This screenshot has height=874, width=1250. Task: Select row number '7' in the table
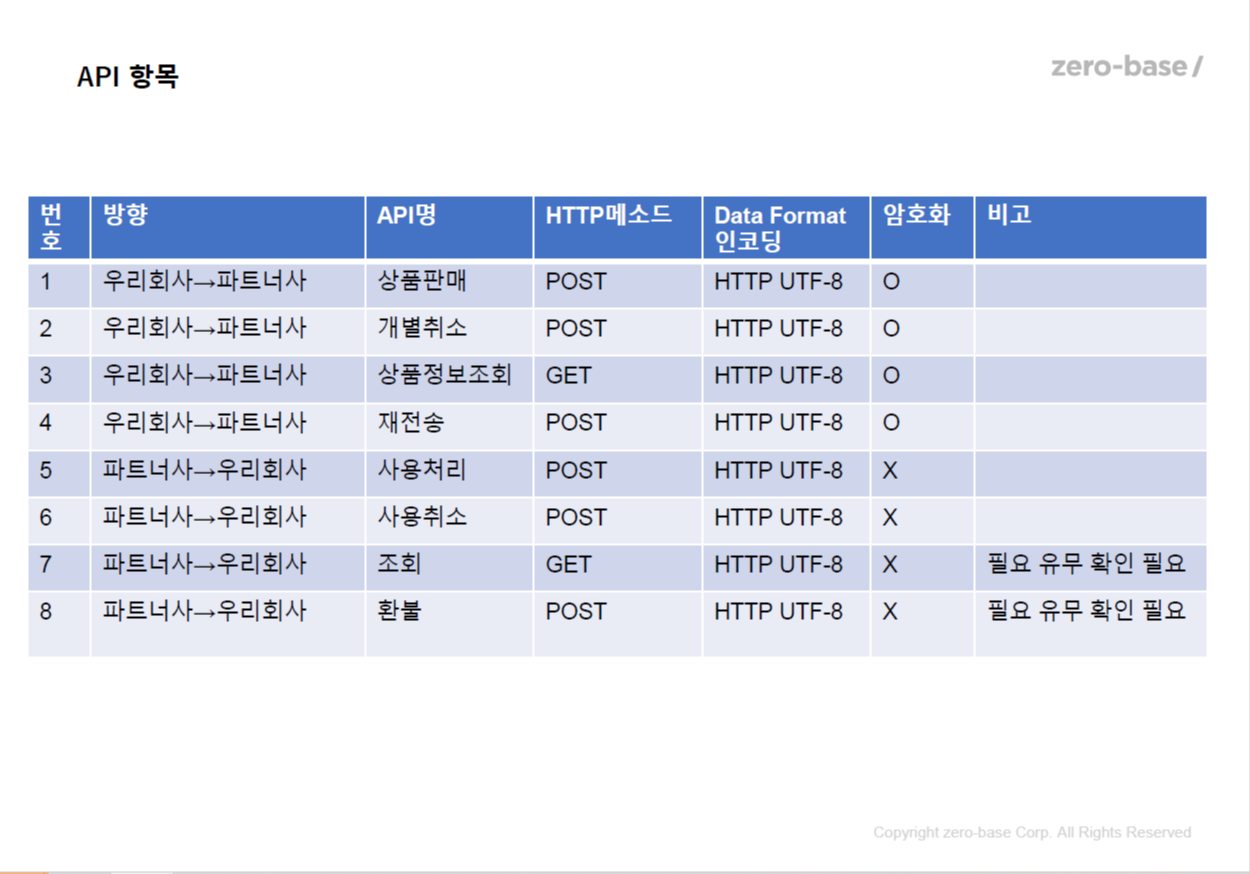[59, 566]
